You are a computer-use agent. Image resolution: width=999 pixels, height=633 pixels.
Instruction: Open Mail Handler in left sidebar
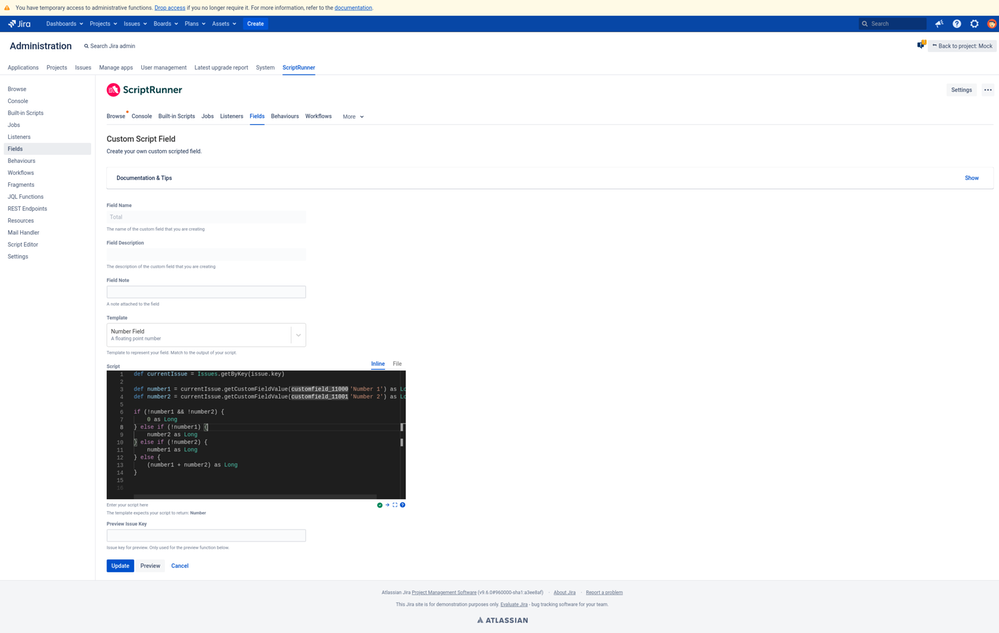(x=24, y=232)
